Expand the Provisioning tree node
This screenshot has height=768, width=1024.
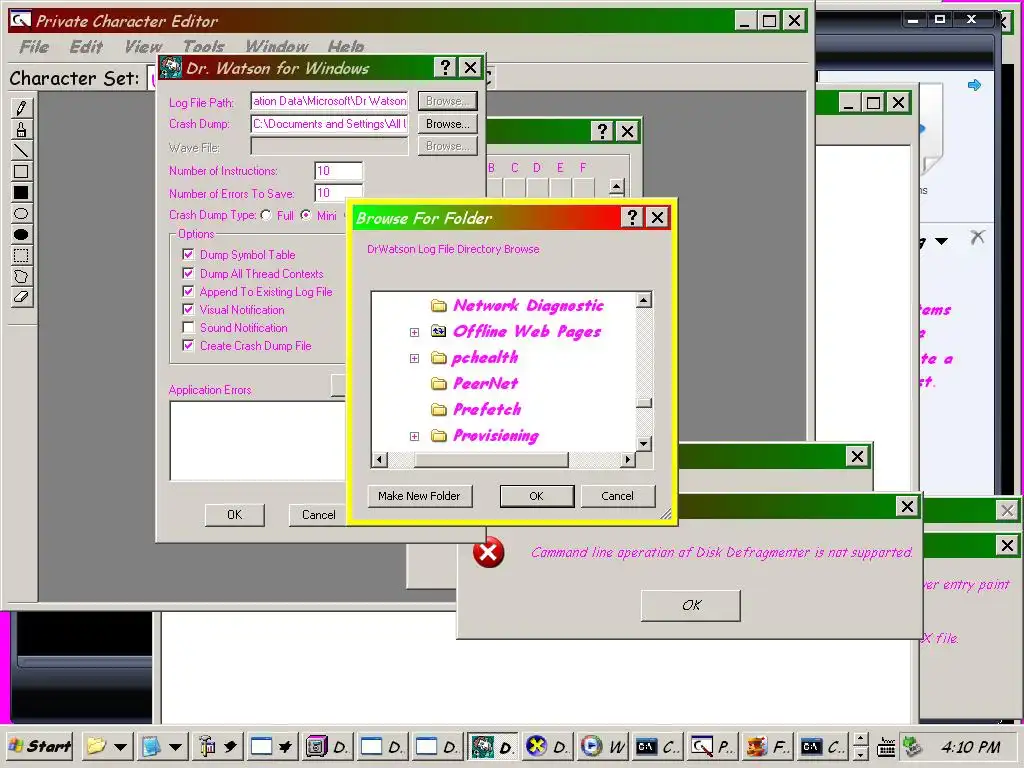click(414, 436)
